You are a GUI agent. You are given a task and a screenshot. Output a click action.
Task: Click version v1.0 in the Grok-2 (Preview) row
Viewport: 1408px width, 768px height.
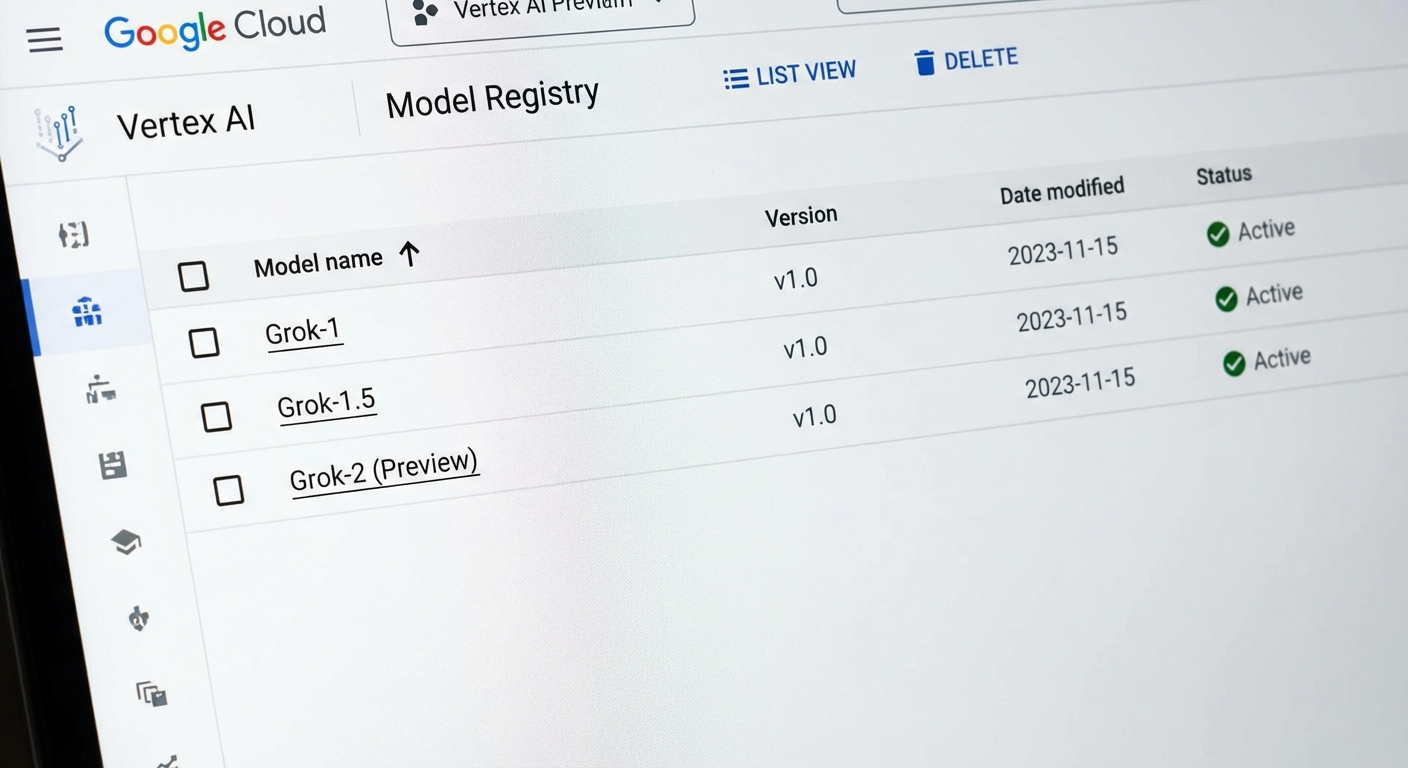tap(814, 417)
